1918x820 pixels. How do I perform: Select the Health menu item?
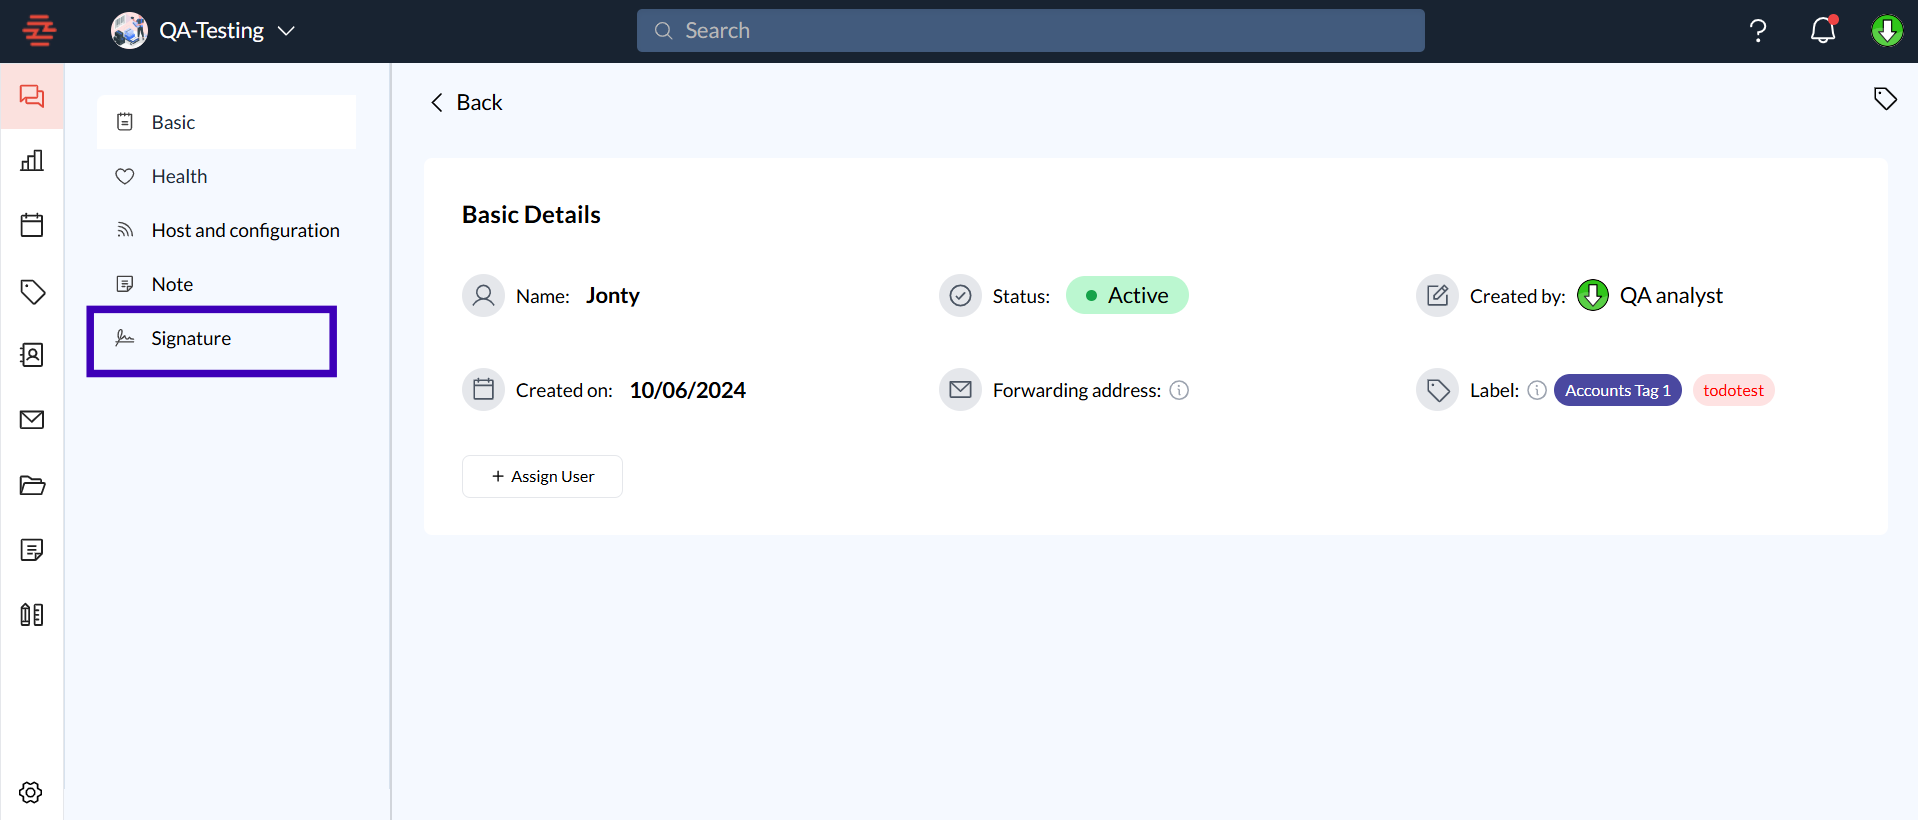[180, 177]
